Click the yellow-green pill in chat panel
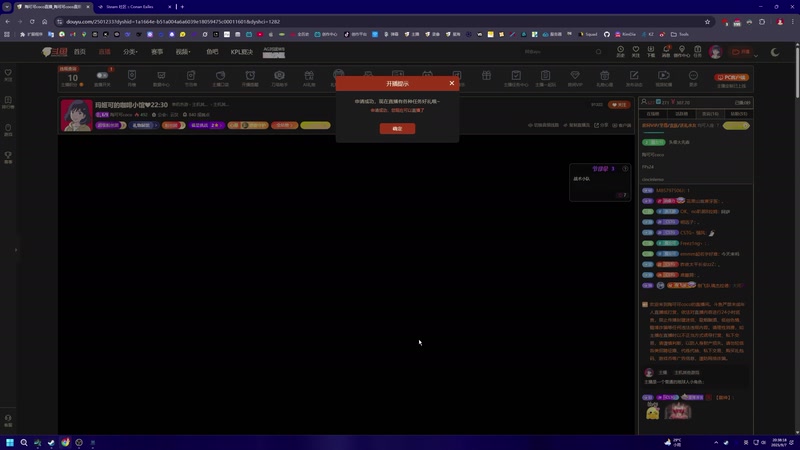The image size is (800, 450). 736,126
